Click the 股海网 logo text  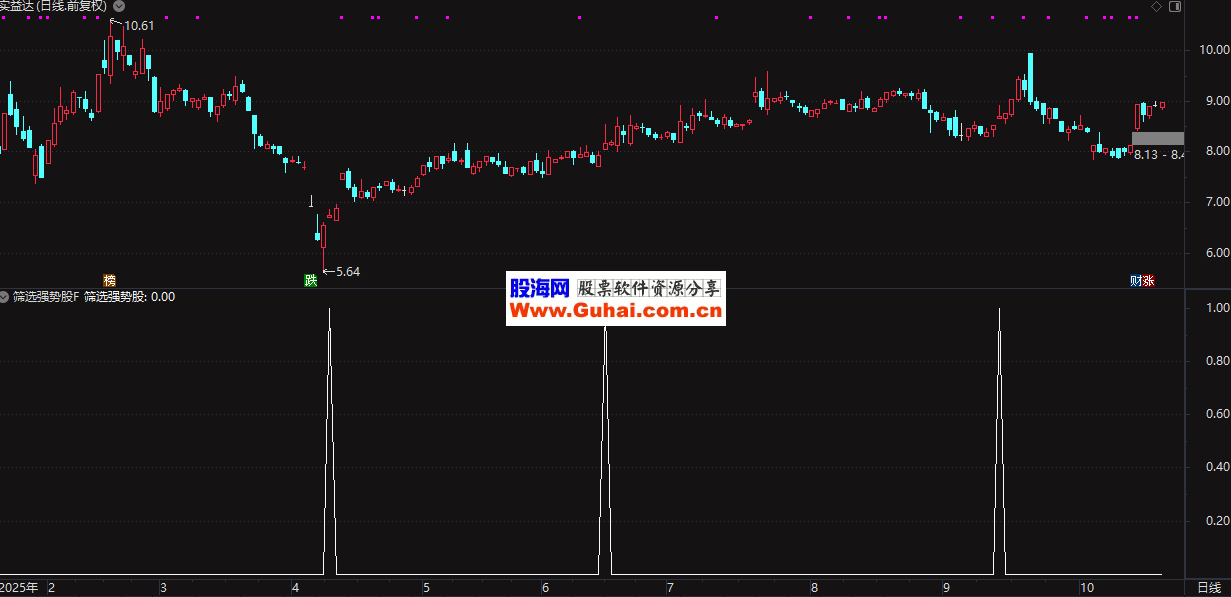(540, 289)
